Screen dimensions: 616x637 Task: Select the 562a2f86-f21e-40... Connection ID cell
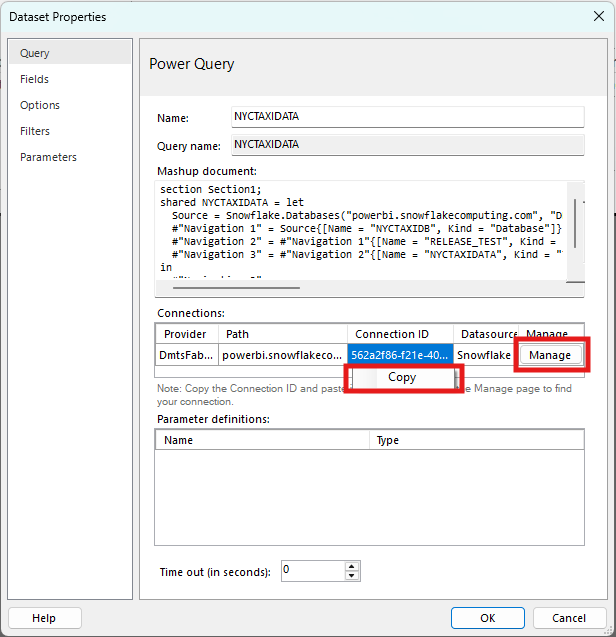coord(400,355)
